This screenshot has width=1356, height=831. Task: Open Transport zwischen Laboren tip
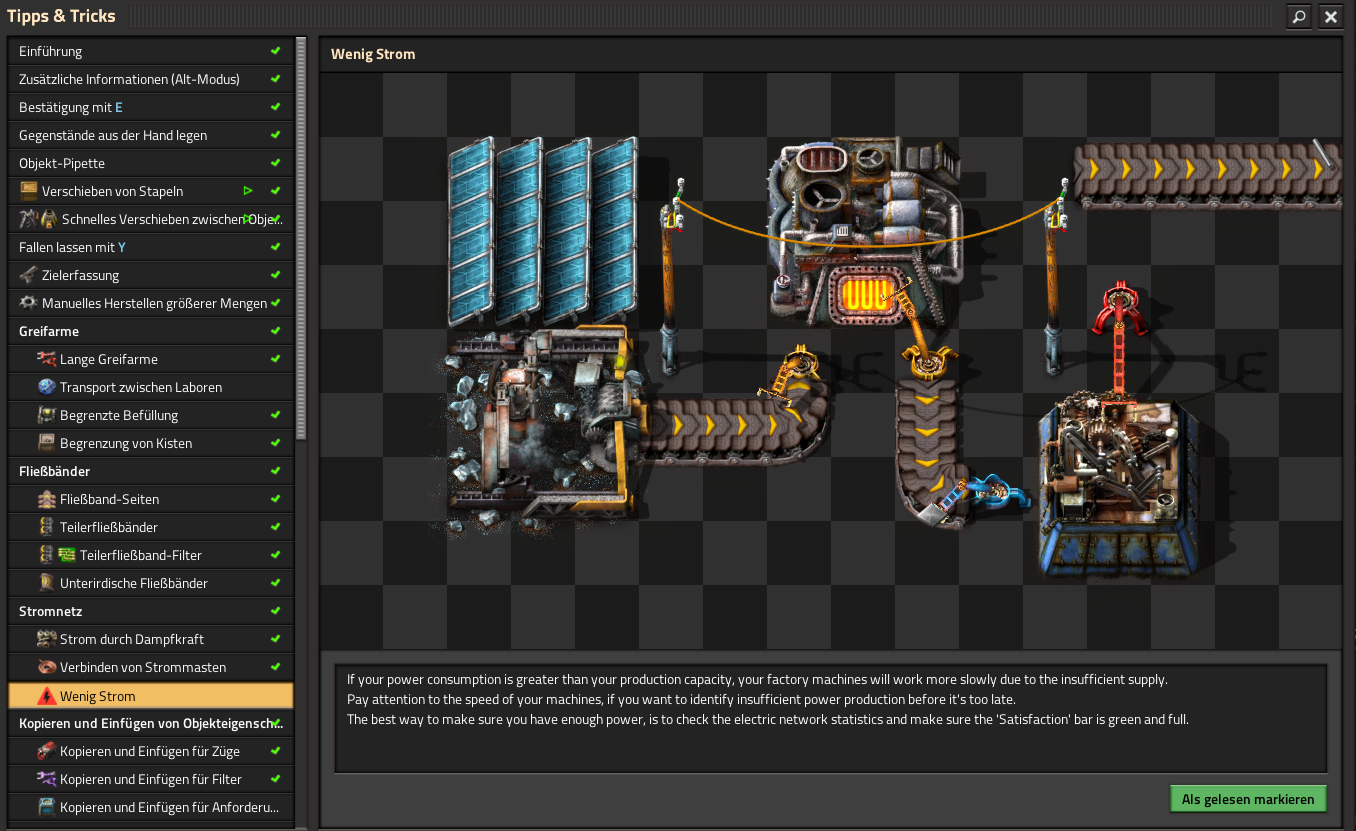(151, 387)
